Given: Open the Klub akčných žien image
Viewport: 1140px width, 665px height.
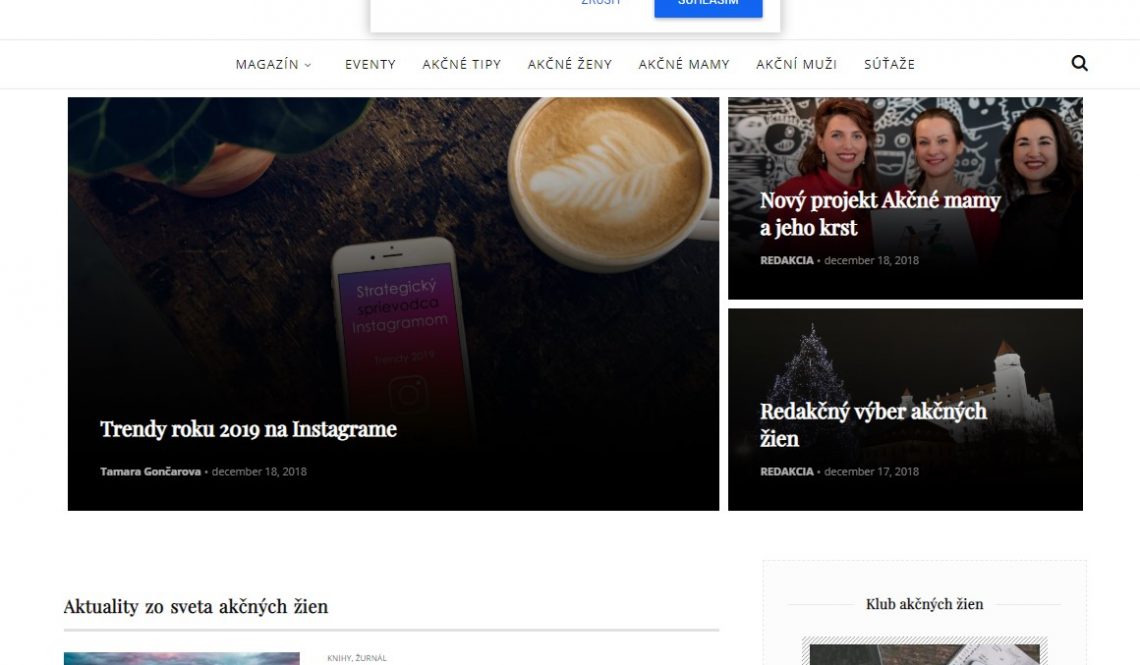Looking at the screenshot, I should (925, 653).
